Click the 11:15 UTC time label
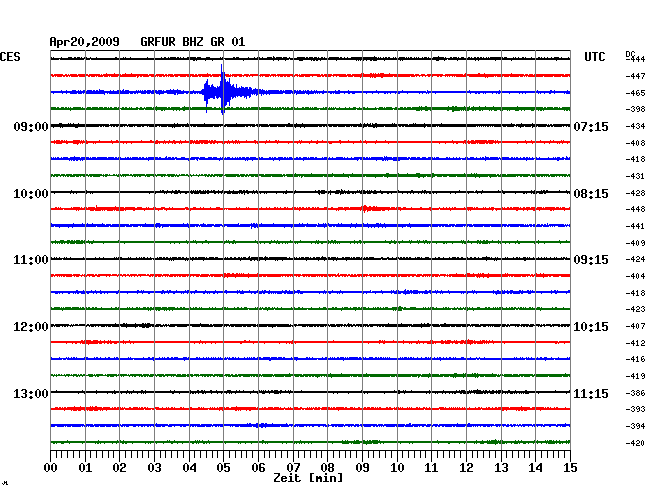The height and width of the screenshot is (494, 650). [x=591, y=393]
